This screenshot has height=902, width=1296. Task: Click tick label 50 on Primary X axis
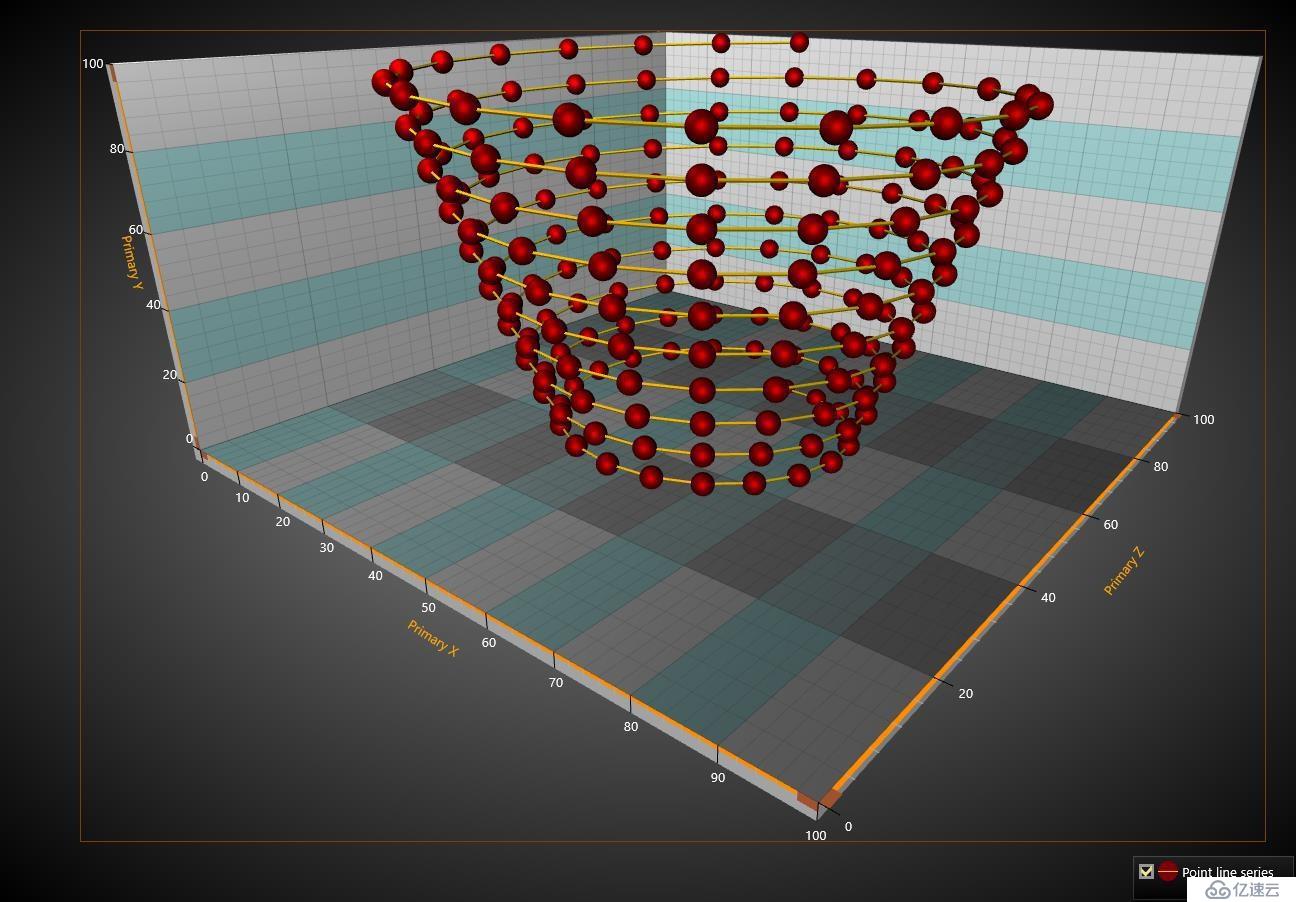click(x=428, y=607)
